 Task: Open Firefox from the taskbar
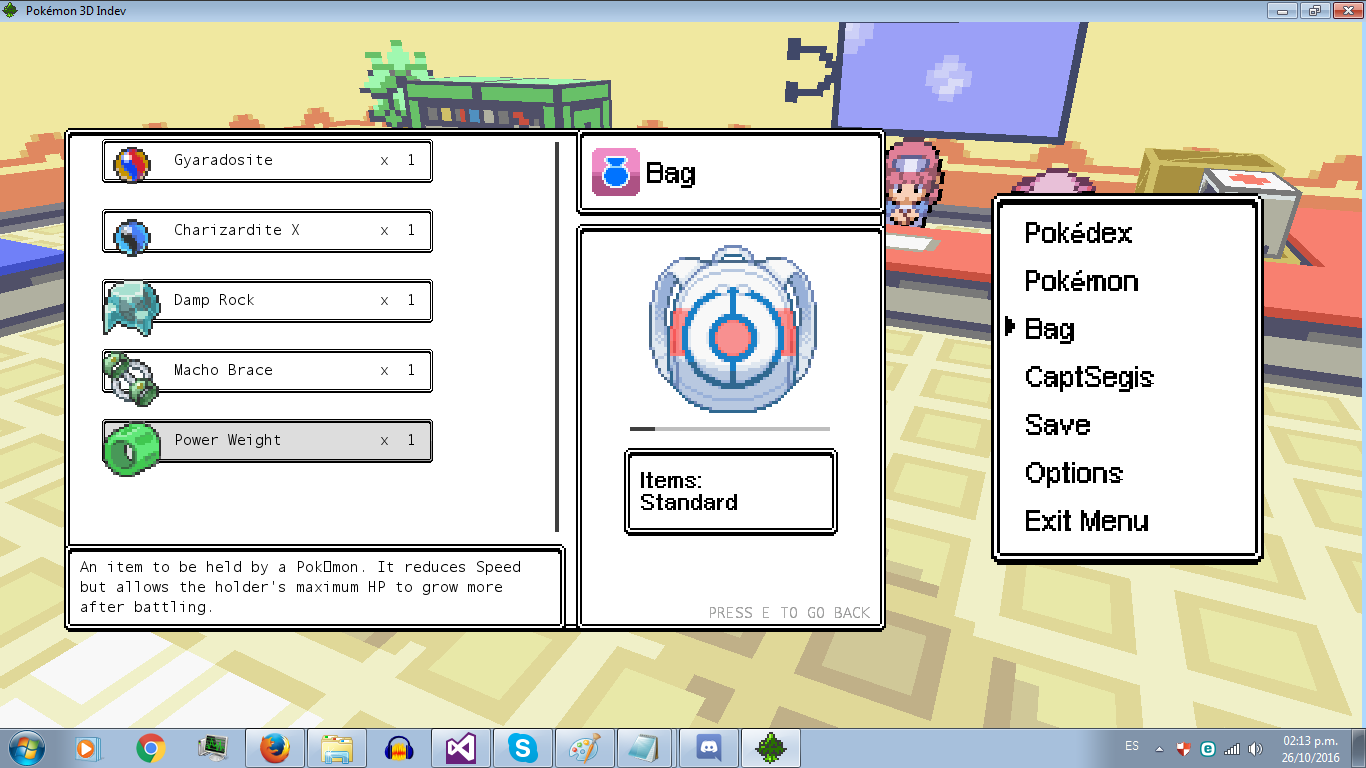pos(274,747)
